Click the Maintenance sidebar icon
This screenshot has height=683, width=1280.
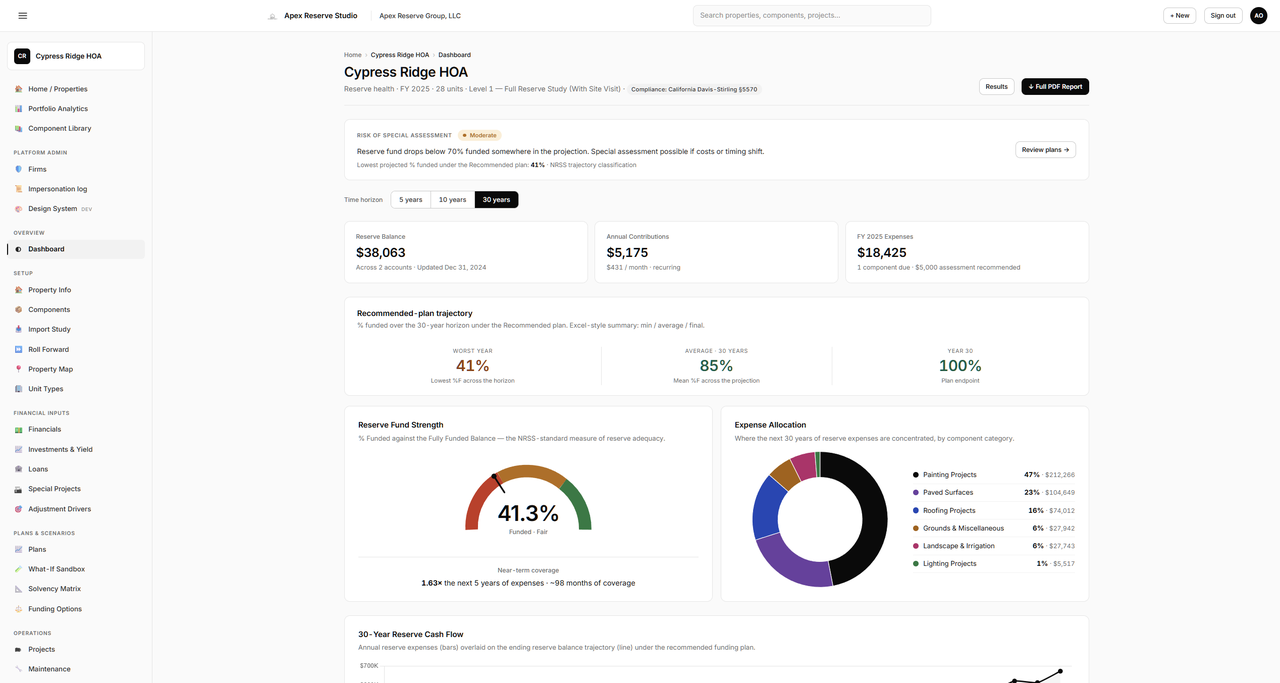[x=19, y=669]
